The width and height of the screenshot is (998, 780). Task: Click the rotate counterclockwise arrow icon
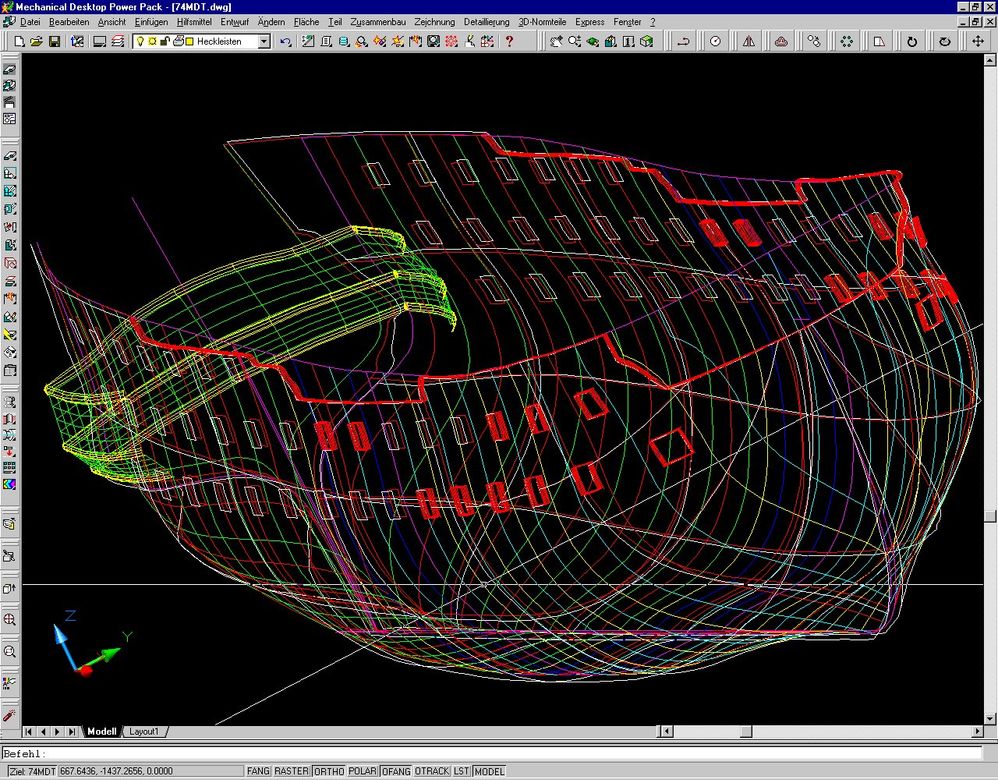(912, 41)
